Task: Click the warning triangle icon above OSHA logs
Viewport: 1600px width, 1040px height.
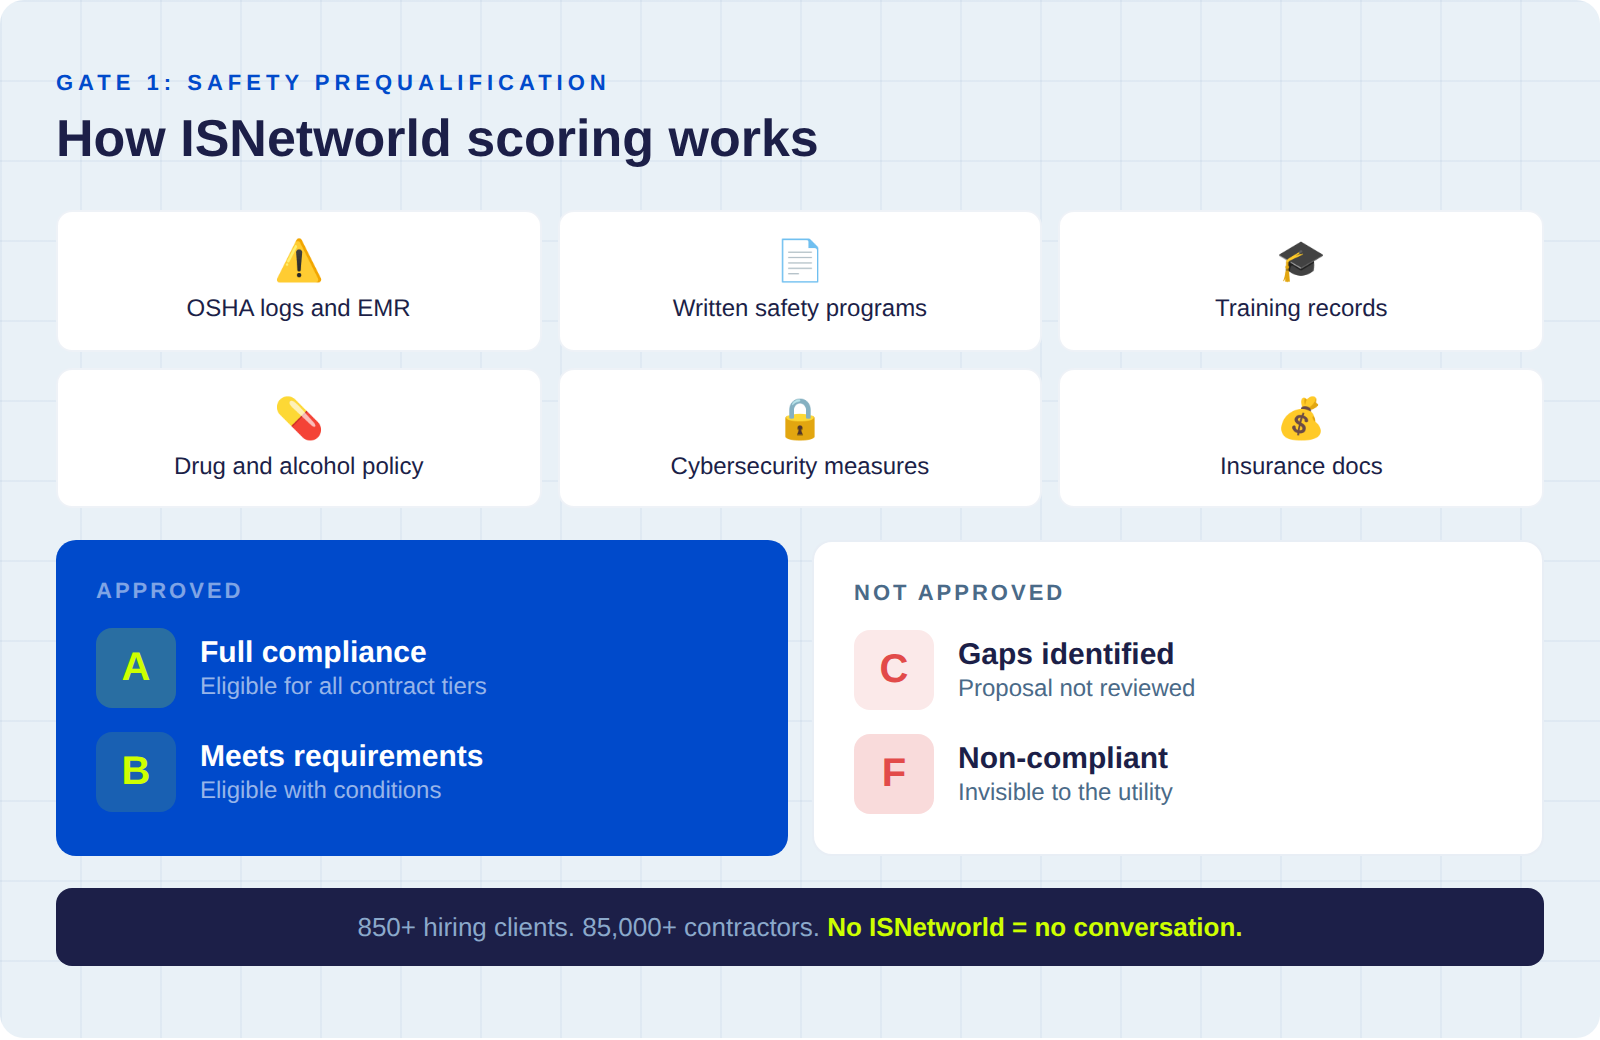Action: click(x=298, y=261)
